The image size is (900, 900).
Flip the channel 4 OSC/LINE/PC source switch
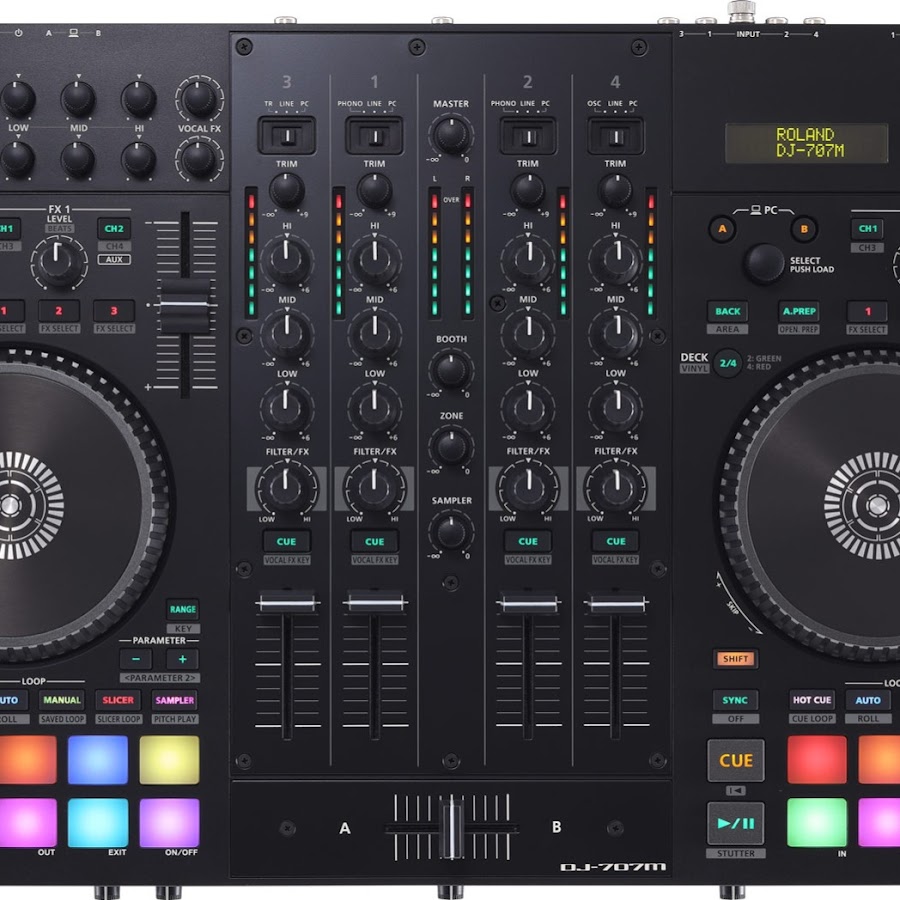(x=615, y=136)
